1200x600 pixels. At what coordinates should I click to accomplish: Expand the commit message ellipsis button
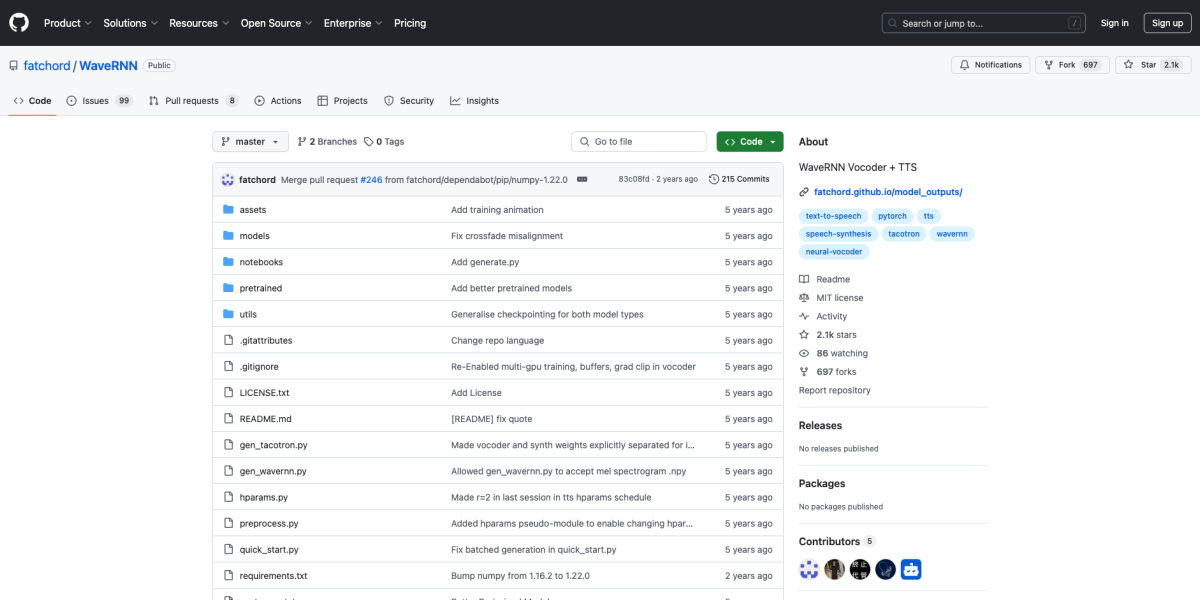coord(582,179)
